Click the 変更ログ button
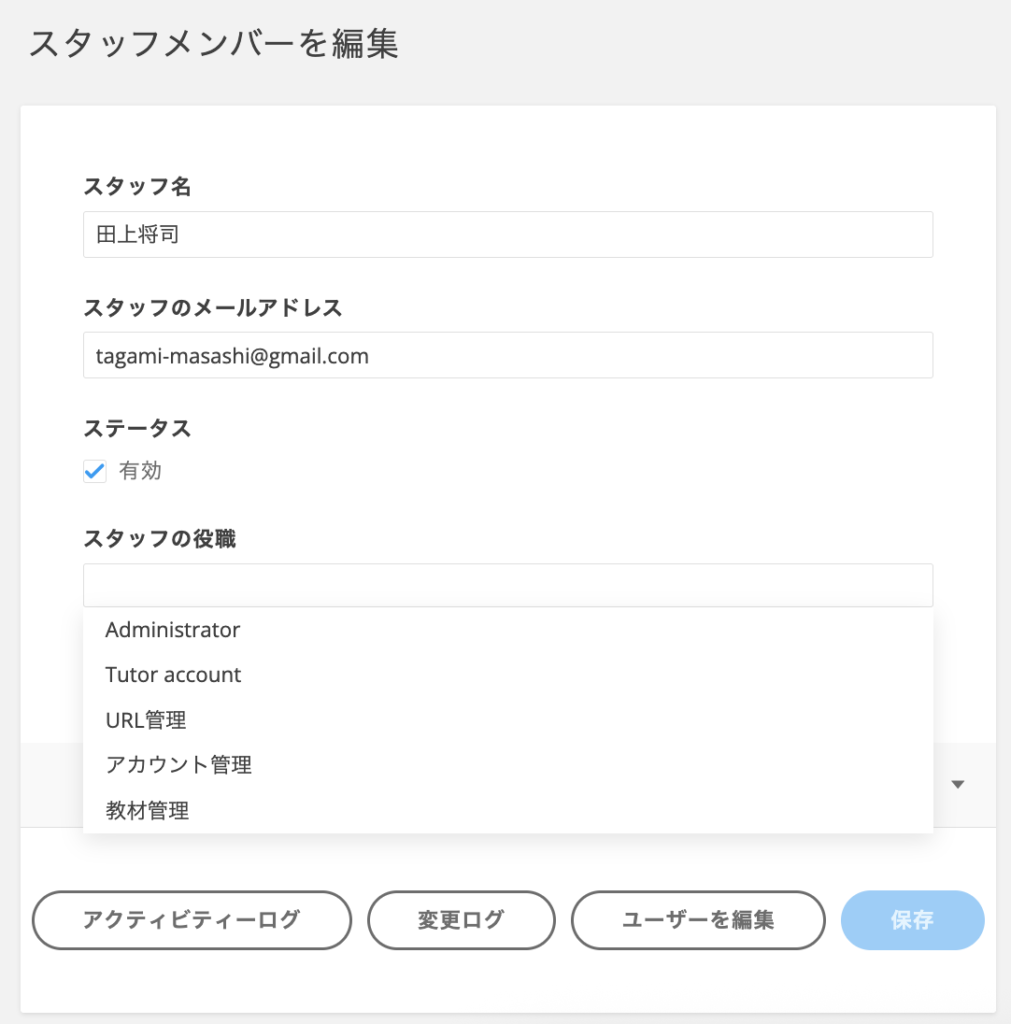The image size is (1011, 1024). [461, 920]
